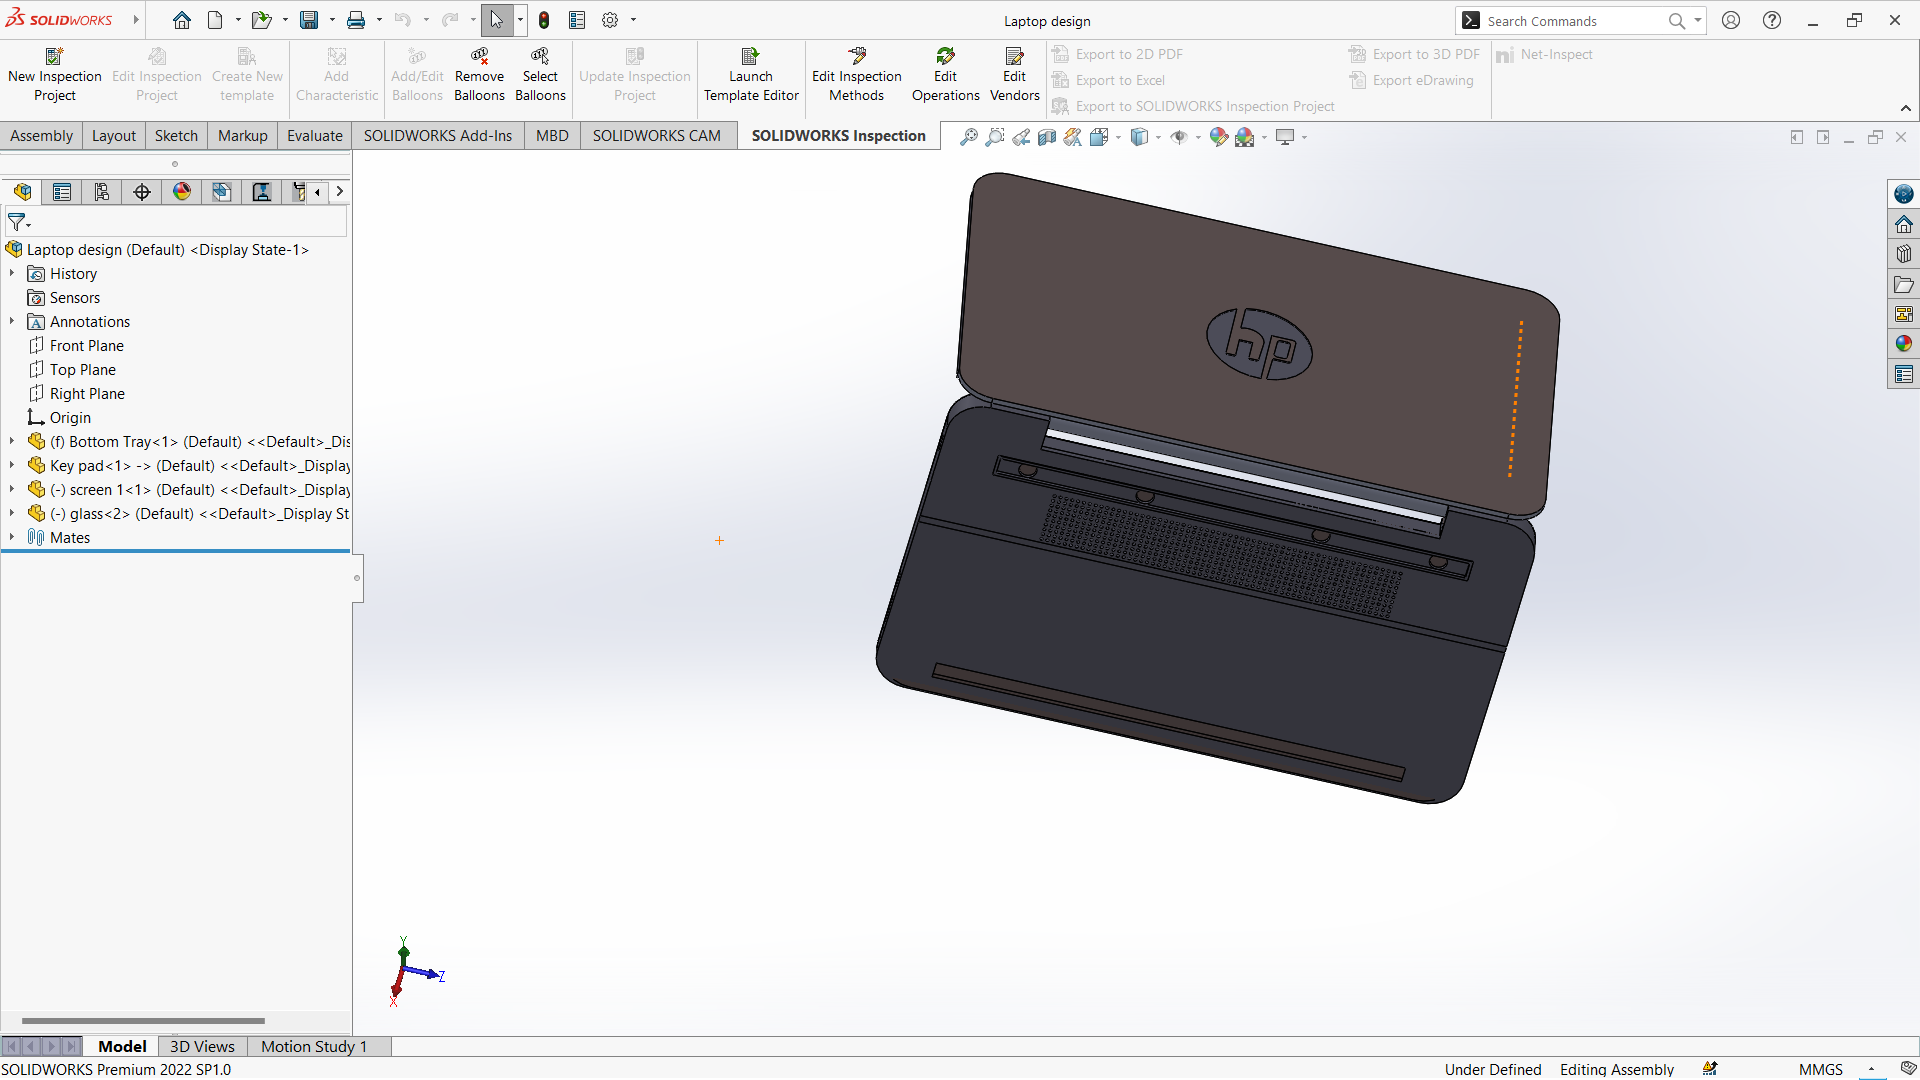Open the DimXpertManager crosshair tab

[x=142, y=192]
